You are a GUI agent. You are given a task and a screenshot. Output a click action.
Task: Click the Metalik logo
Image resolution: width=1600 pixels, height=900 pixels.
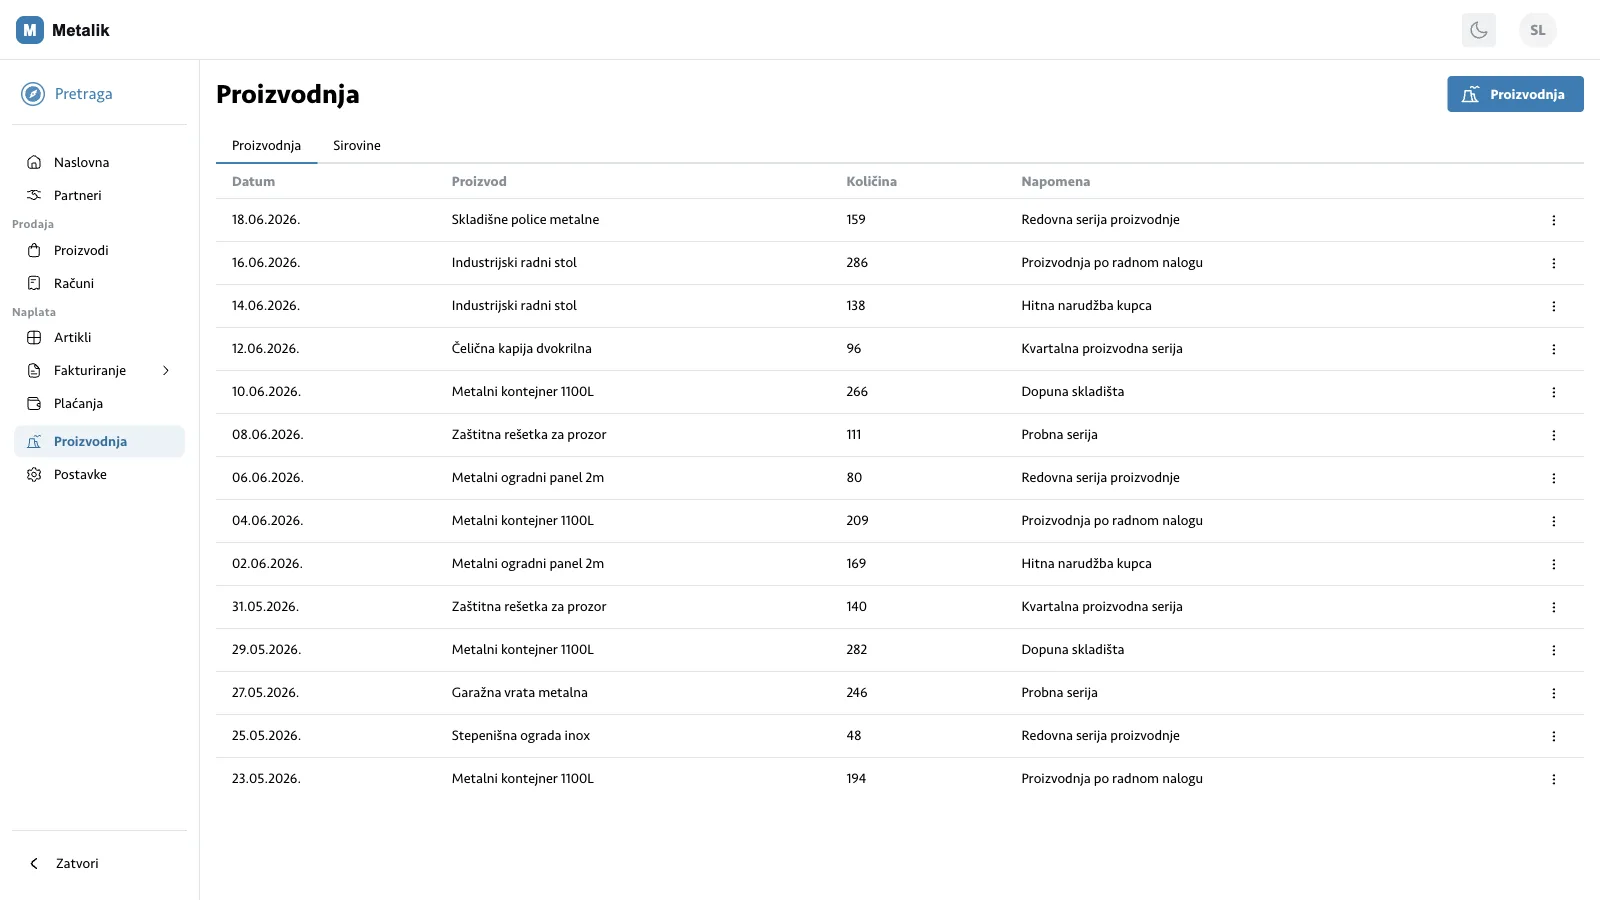(63, 30)
